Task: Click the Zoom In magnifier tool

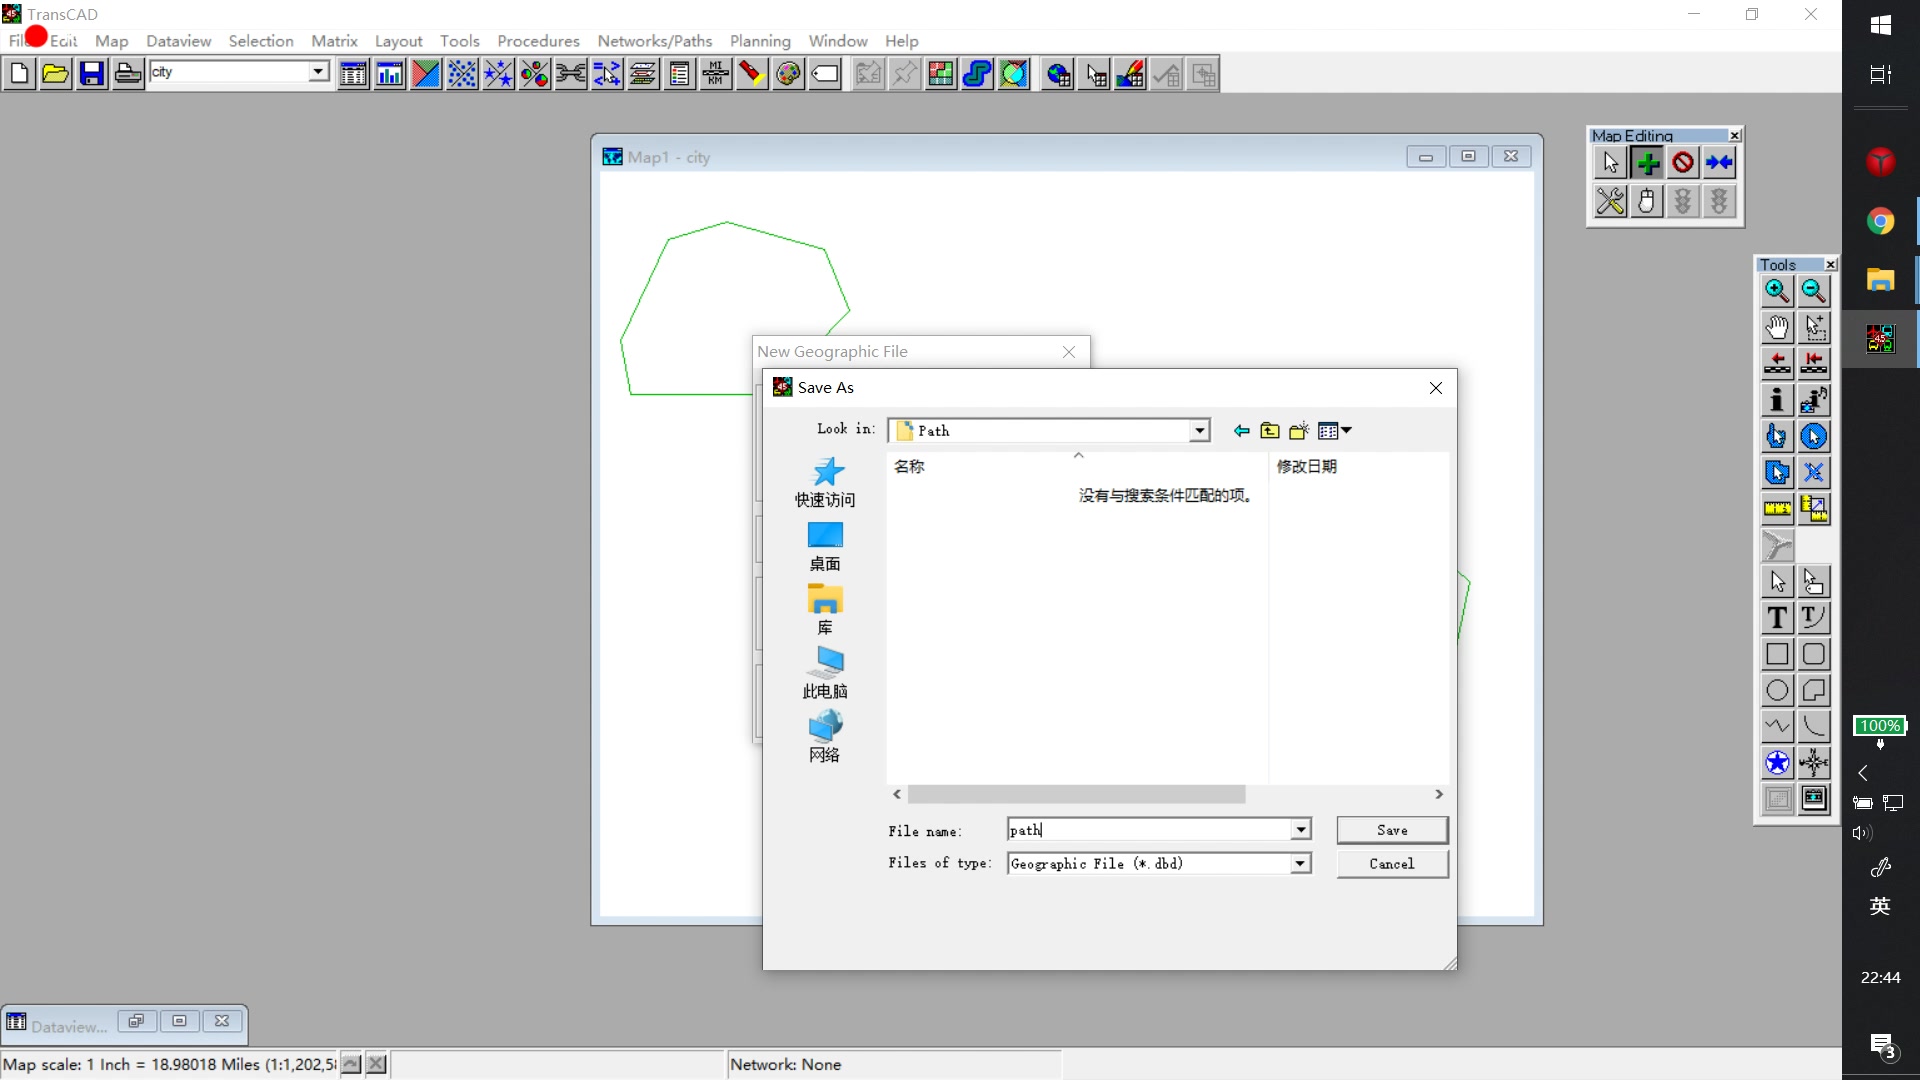Action: click(1777, 291)
